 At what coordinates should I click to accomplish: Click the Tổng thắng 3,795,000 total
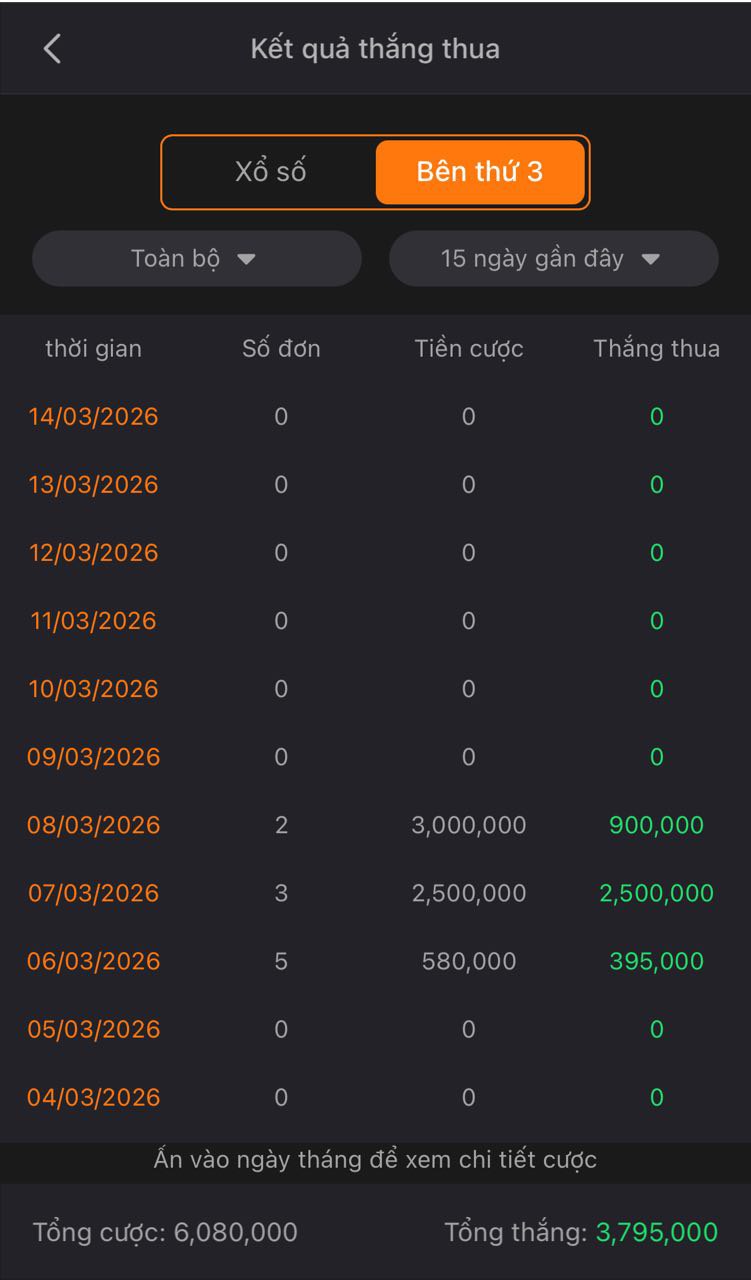coord(581,1232)
